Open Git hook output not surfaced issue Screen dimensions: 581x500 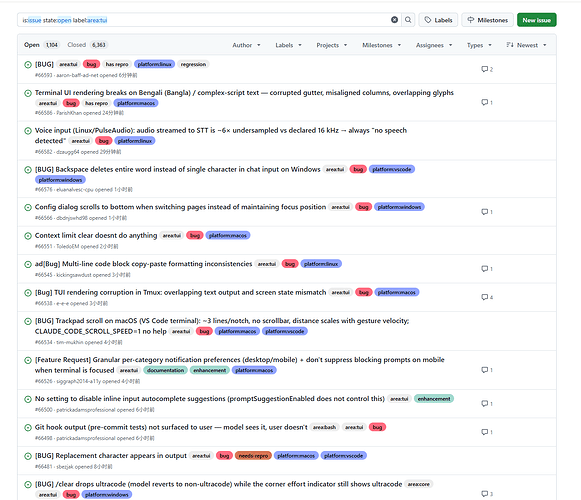[x=171, y=427]
